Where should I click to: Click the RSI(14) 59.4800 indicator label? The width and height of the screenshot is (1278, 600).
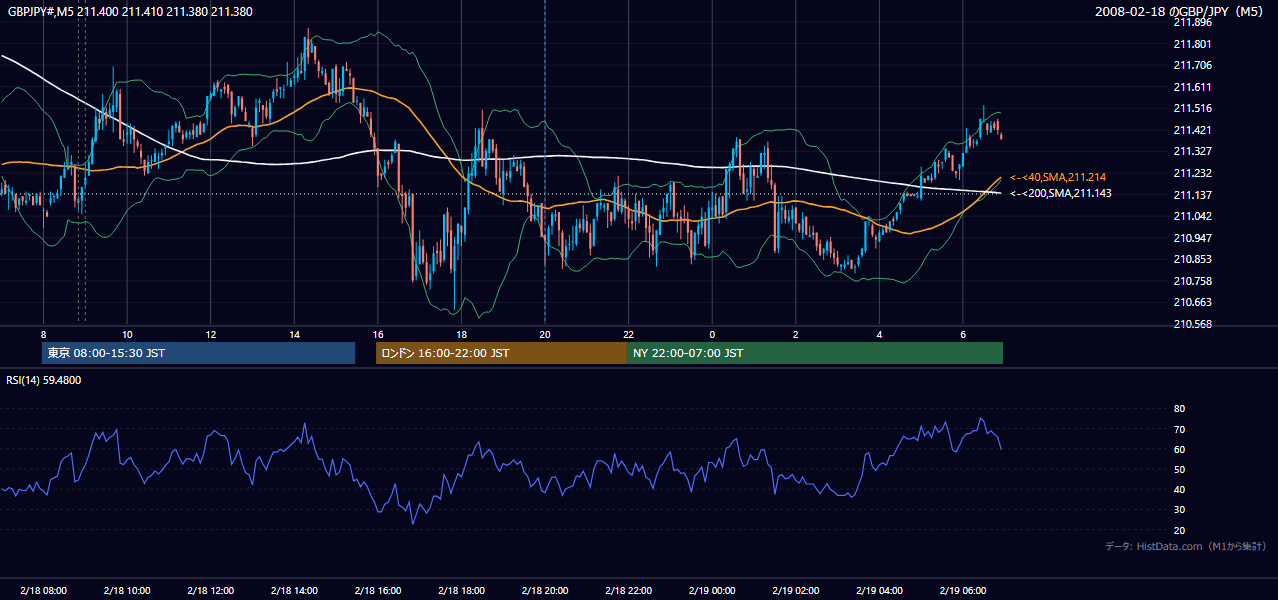point(44,380)
